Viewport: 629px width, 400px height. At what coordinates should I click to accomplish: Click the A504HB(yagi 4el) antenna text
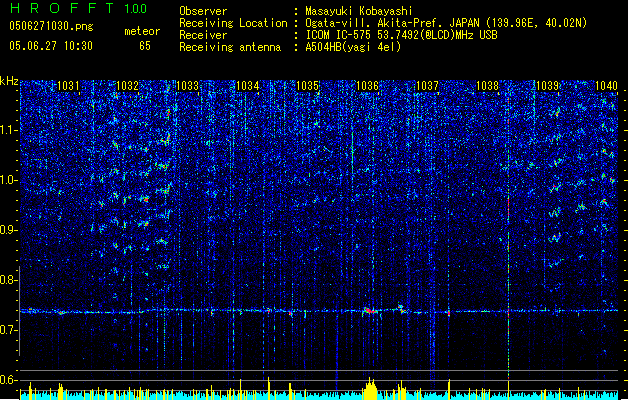353,47
